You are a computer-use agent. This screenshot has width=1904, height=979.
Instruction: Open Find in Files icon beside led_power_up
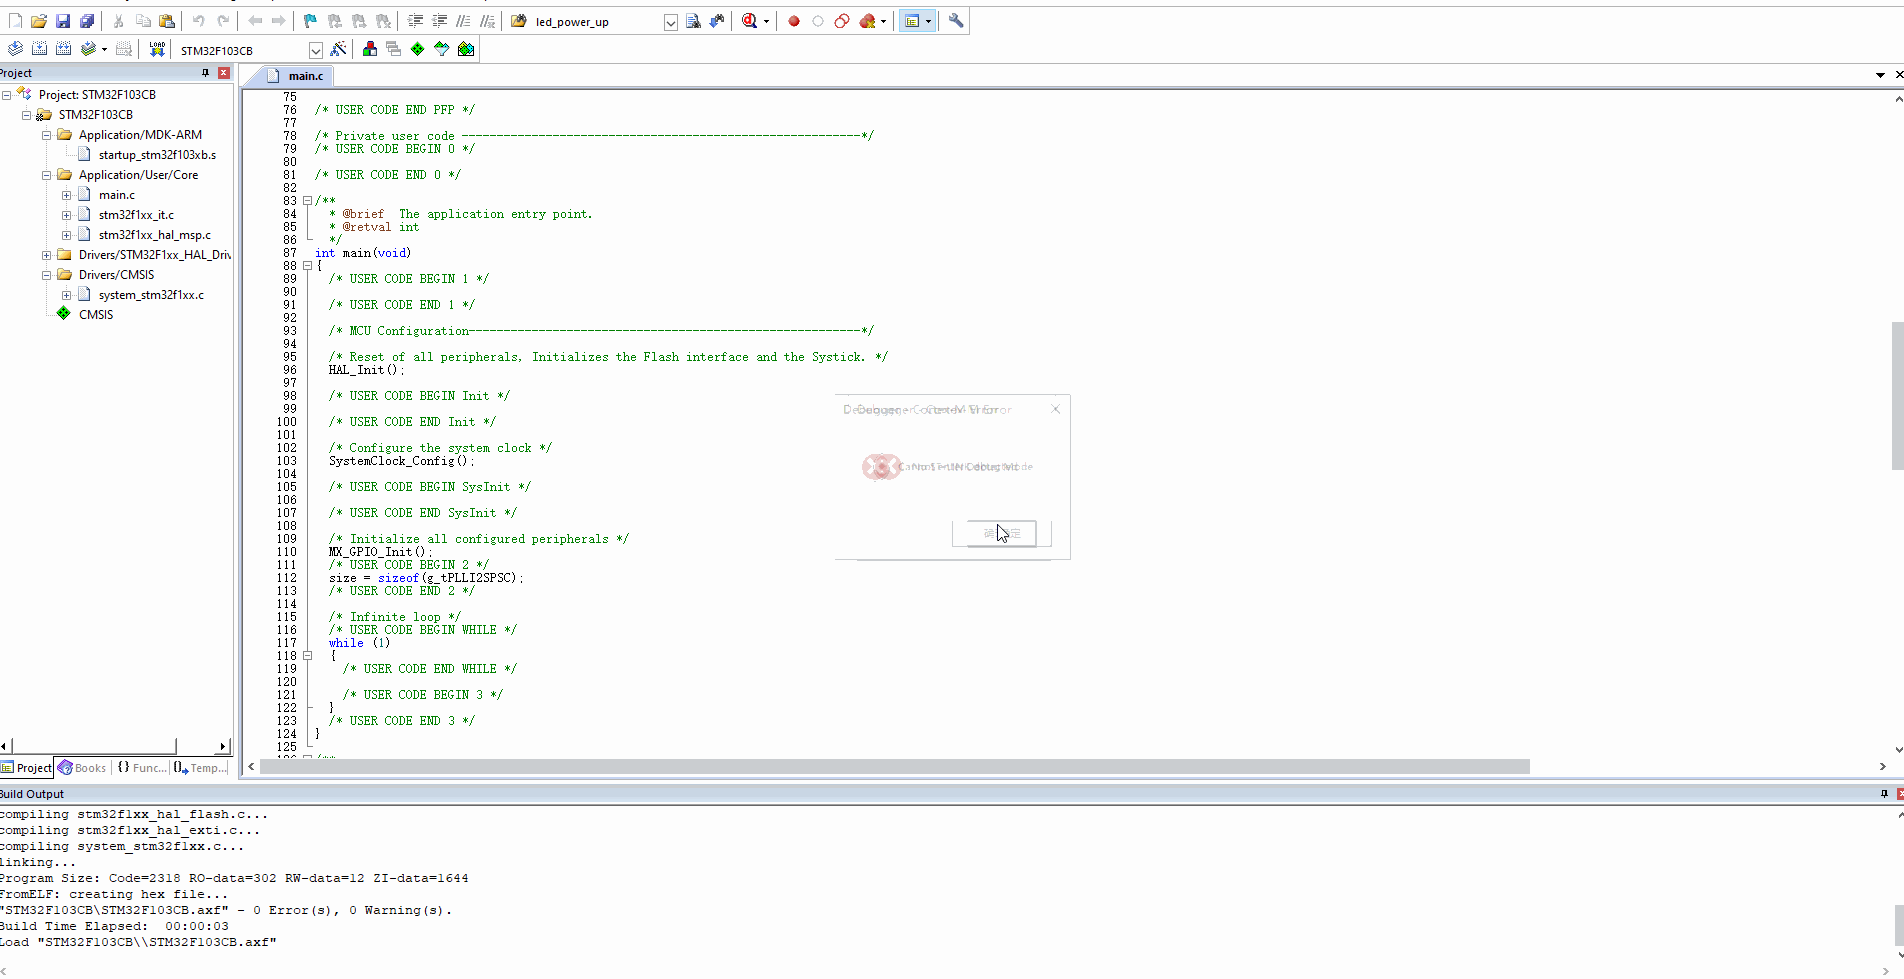pos(519,21)
